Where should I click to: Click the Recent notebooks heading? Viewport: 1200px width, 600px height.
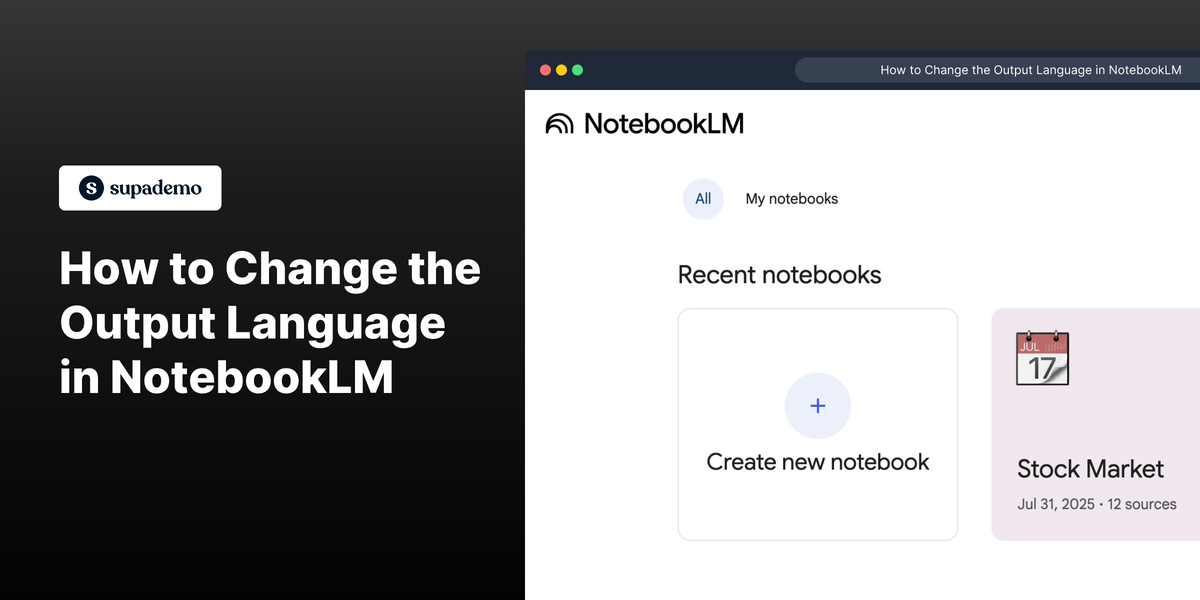point(780,275)
